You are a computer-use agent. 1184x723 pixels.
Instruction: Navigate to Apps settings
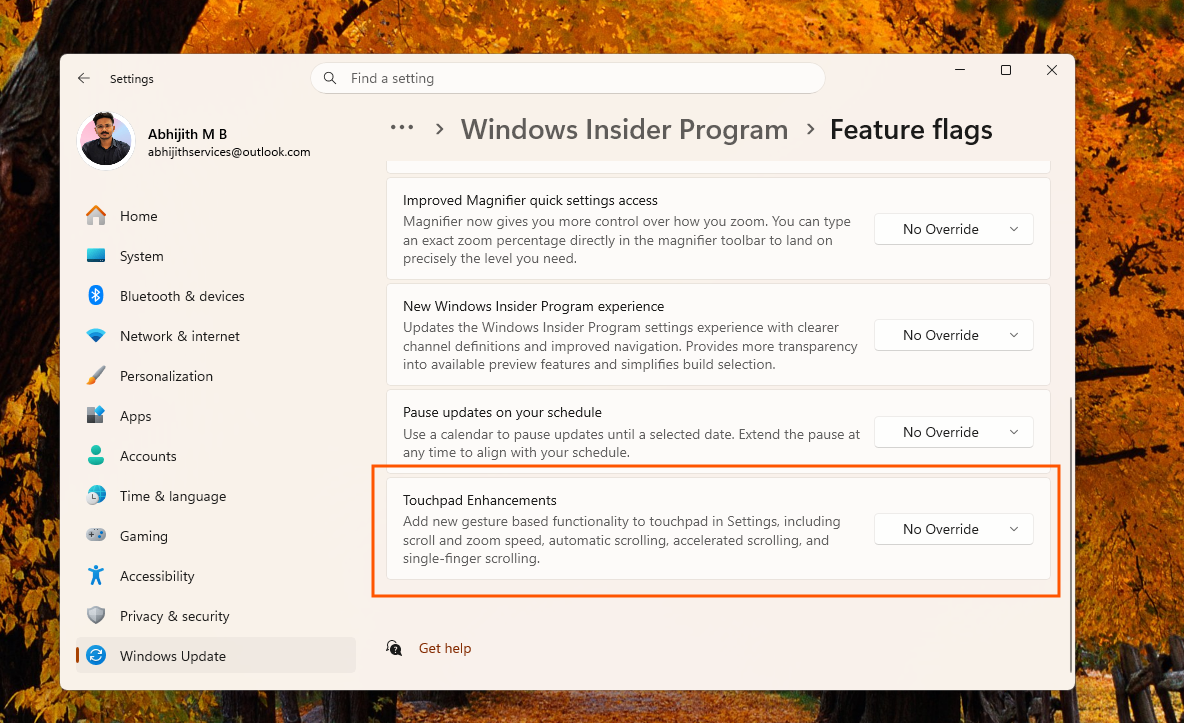[x=215, y=416]
